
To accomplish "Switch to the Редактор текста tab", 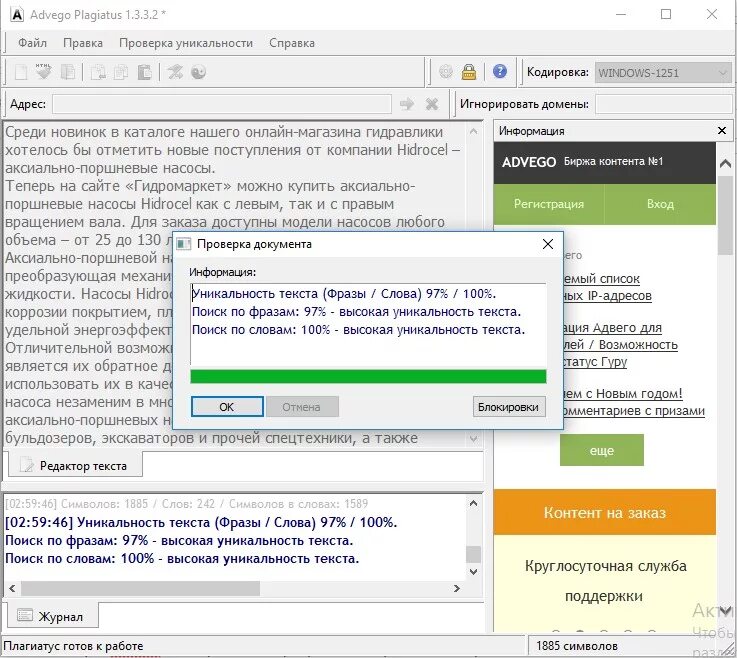I will tap(75, 465).
